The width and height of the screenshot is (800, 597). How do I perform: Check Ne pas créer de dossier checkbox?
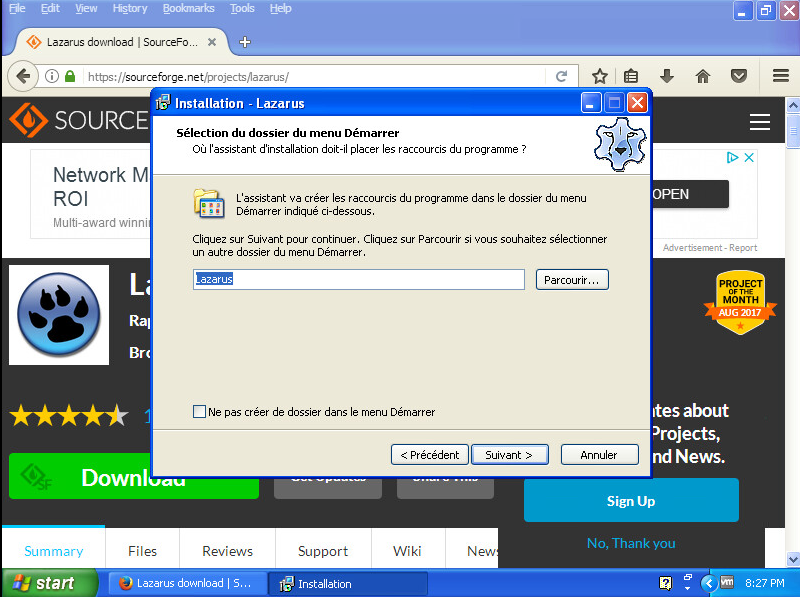click(199, 412)
